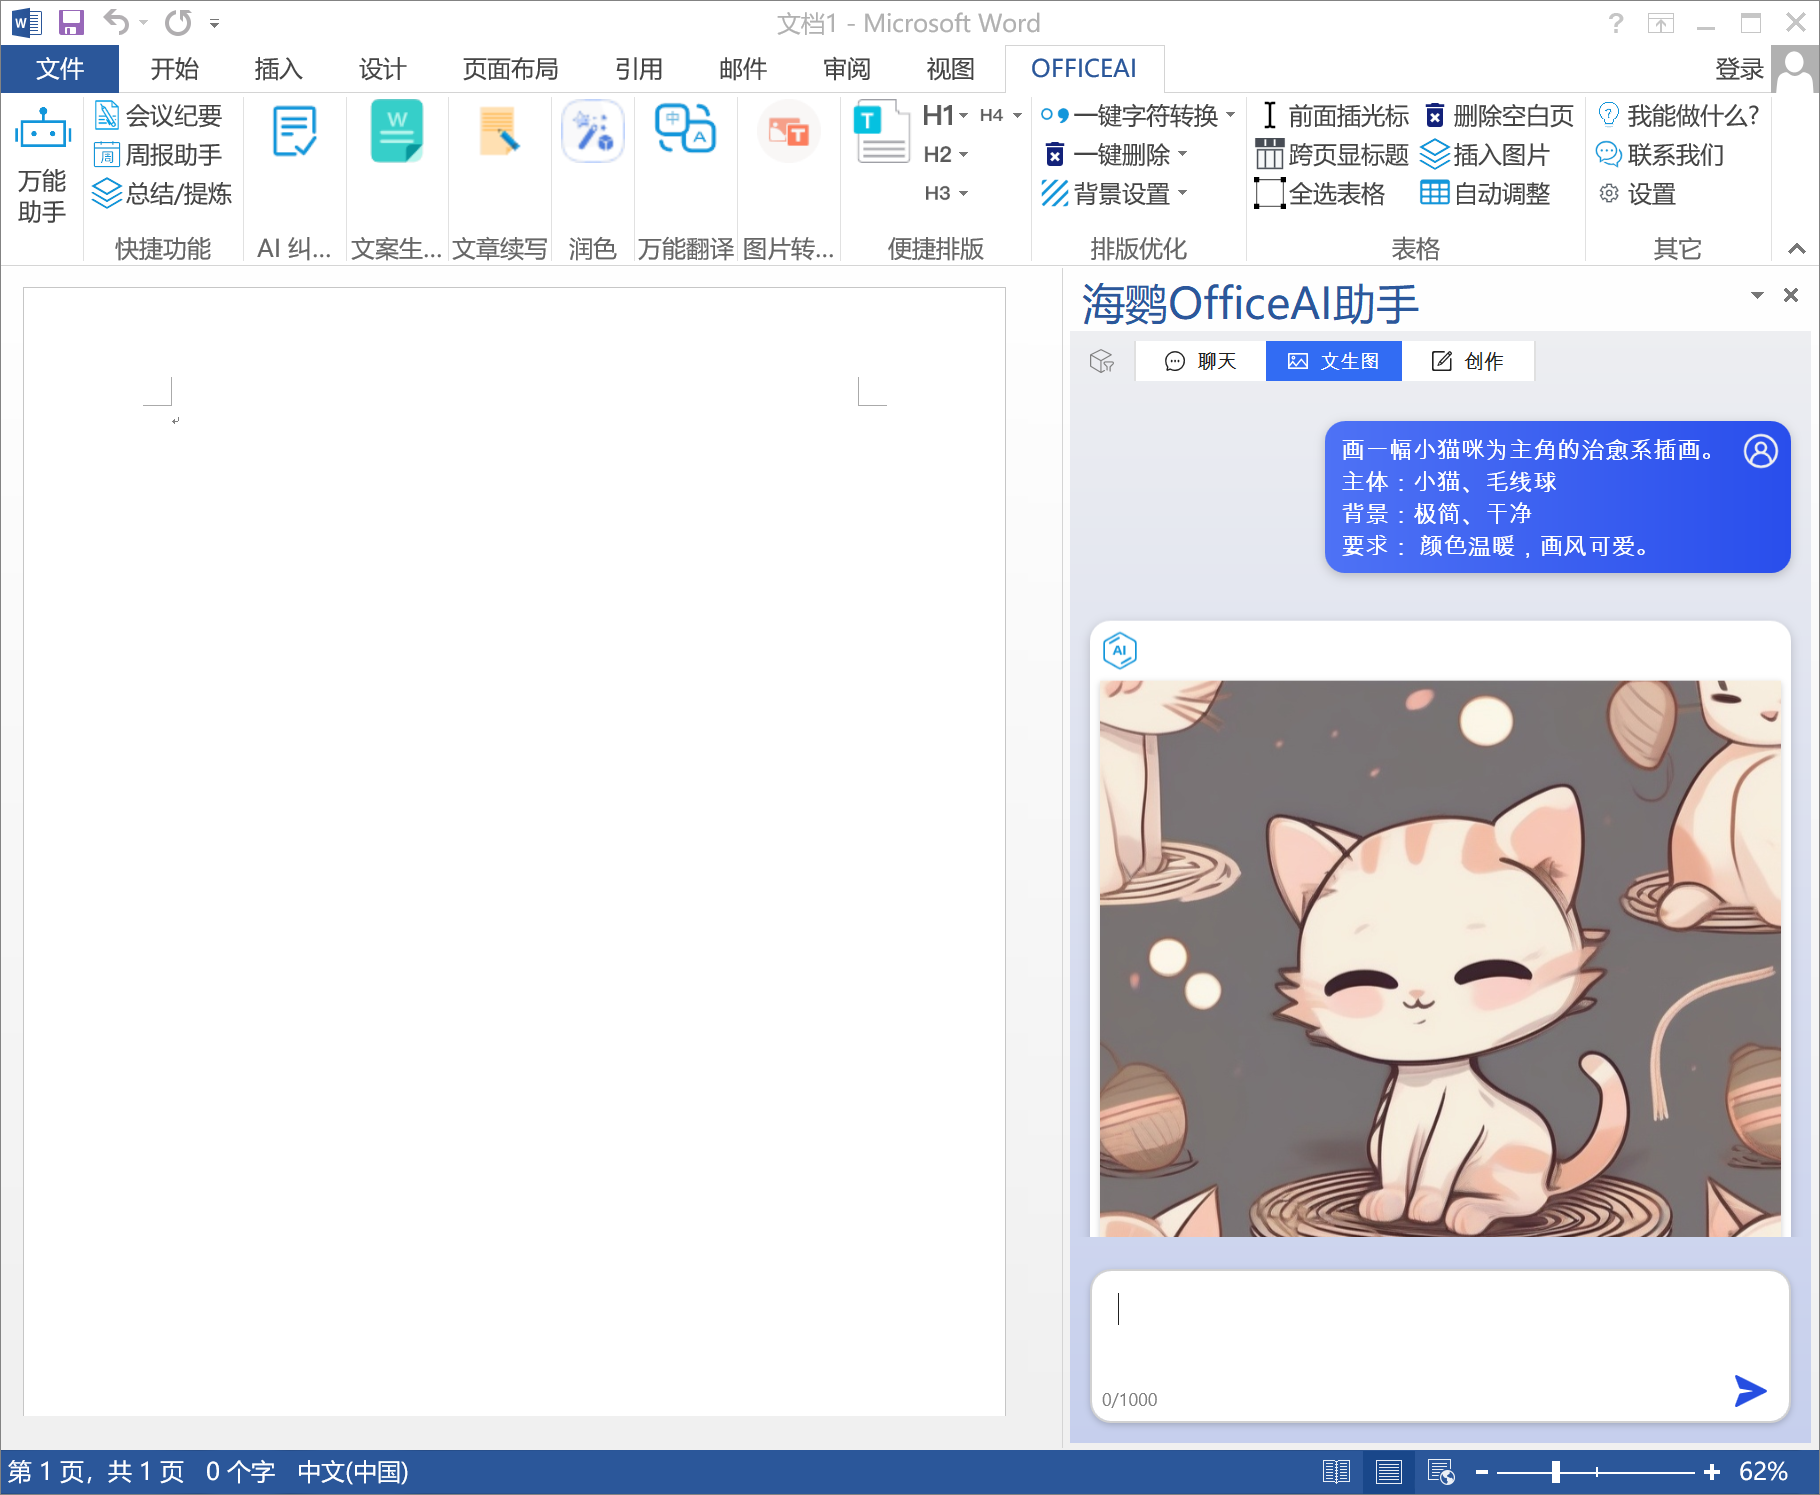Viewport: 1820px width, 1495px height.
Task: Open the 插入图片 insert picture tool
Action: 1490,154
